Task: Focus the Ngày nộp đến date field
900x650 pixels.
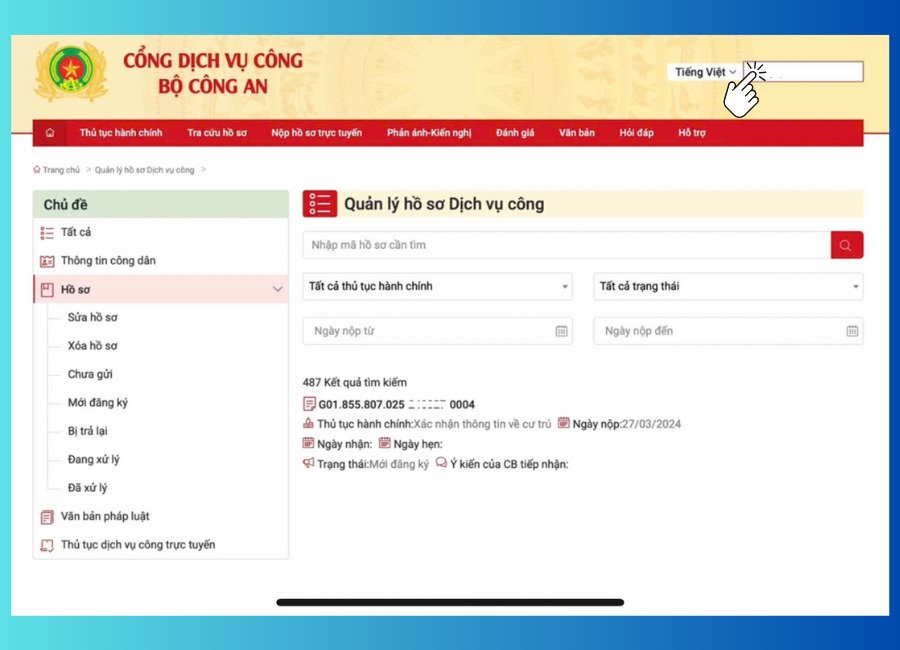Action: pyautogui.click(x=728, y=331)
